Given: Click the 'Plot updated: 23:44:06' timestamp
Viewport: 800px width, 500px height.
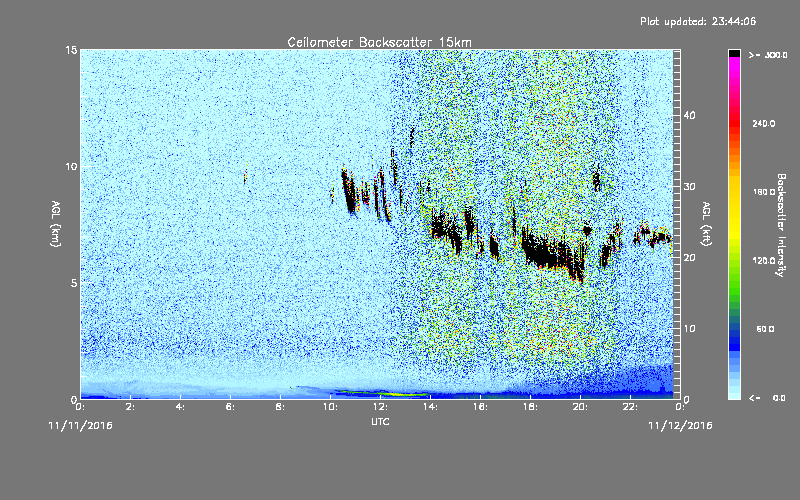Looking at the screenshot, I should pos(698,21).
